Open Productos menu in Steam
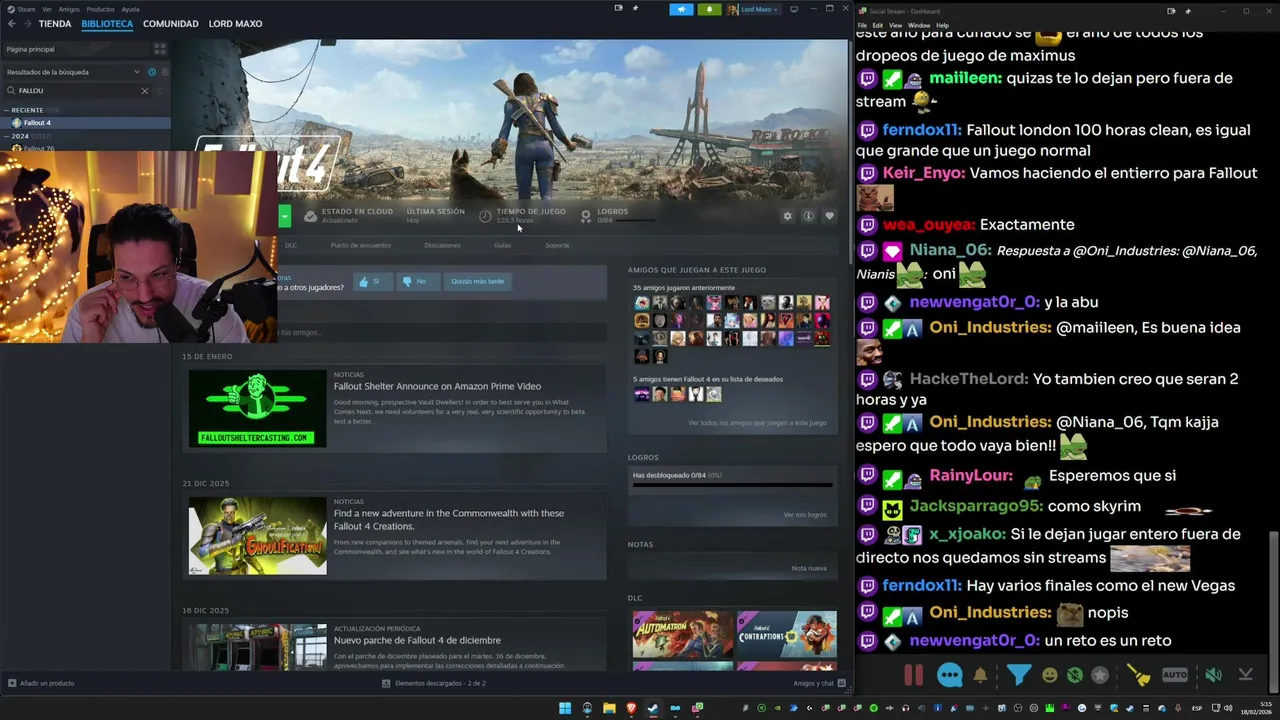Screen dimensions: 1280x720 coord(100,9)
